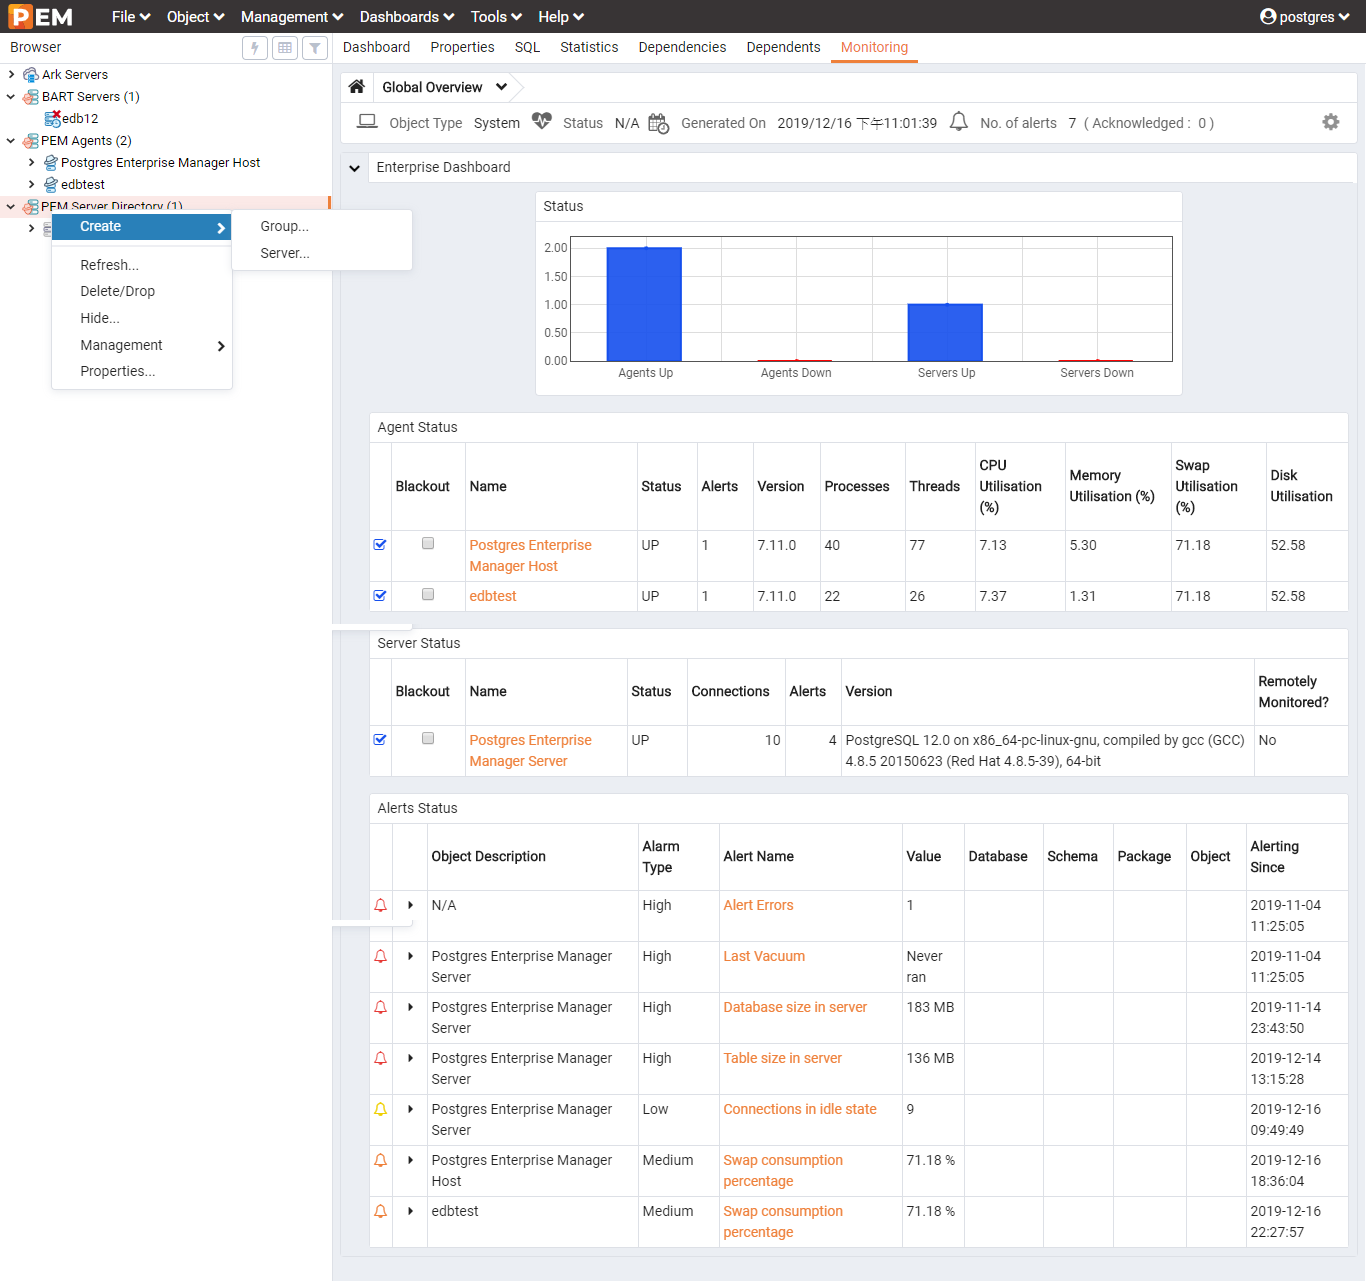Open Postgres Enterprise Manager Host agent link

tap(530, 556)
